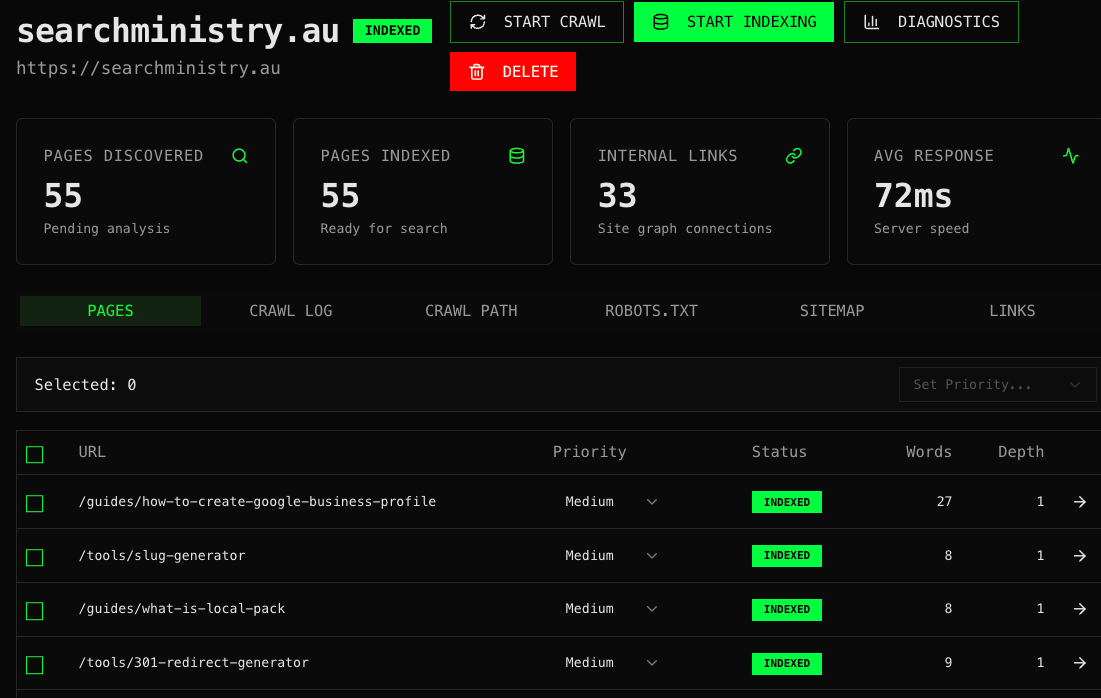The image size is (1101, 698).
Task: Switch to the Sitemap tab
Action: point(832,311)
